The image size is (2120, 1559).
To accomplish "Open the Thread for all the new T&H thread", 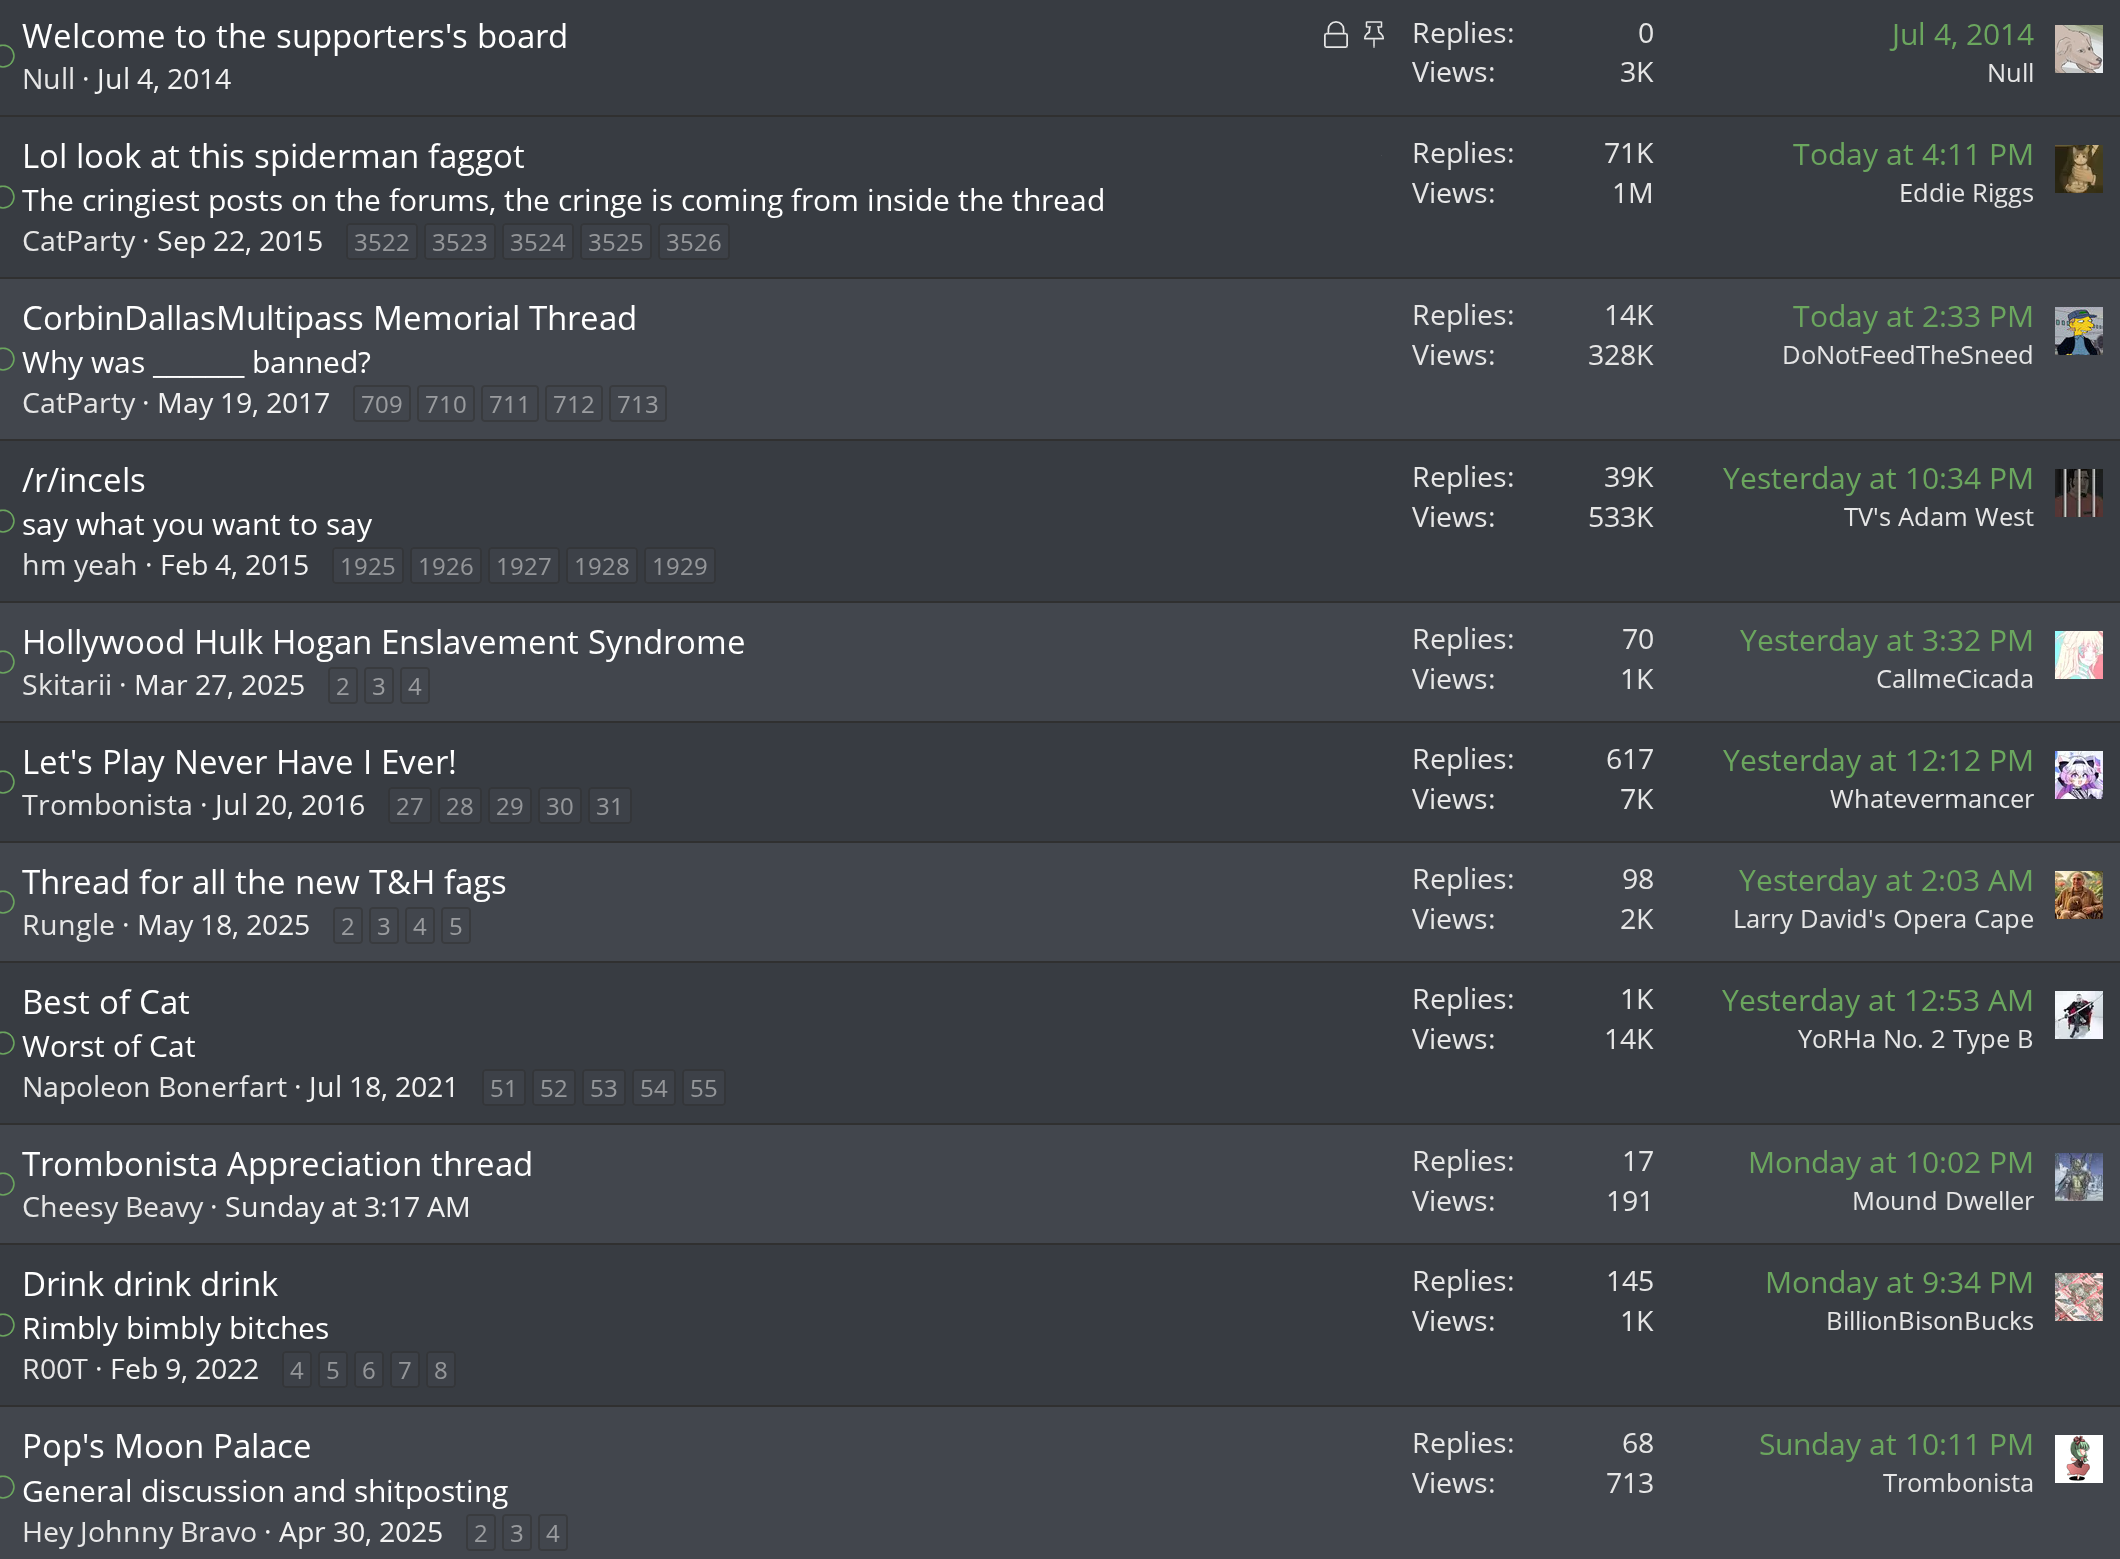I will 264,882.
